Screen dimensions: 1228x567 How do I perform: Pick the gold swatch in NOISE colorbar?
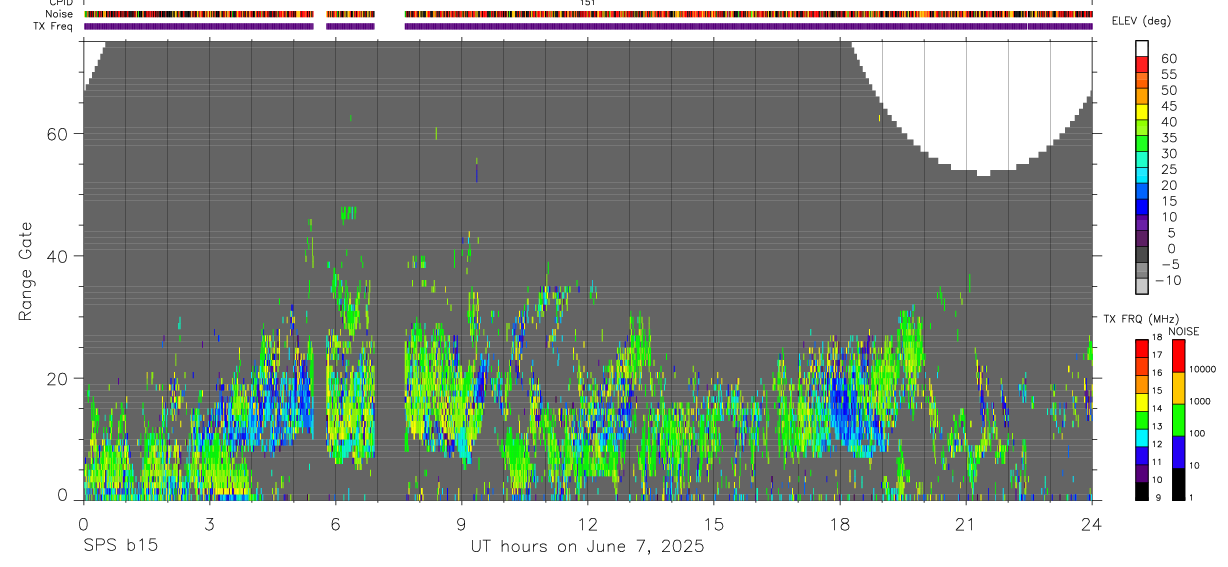coord(1179,388)
